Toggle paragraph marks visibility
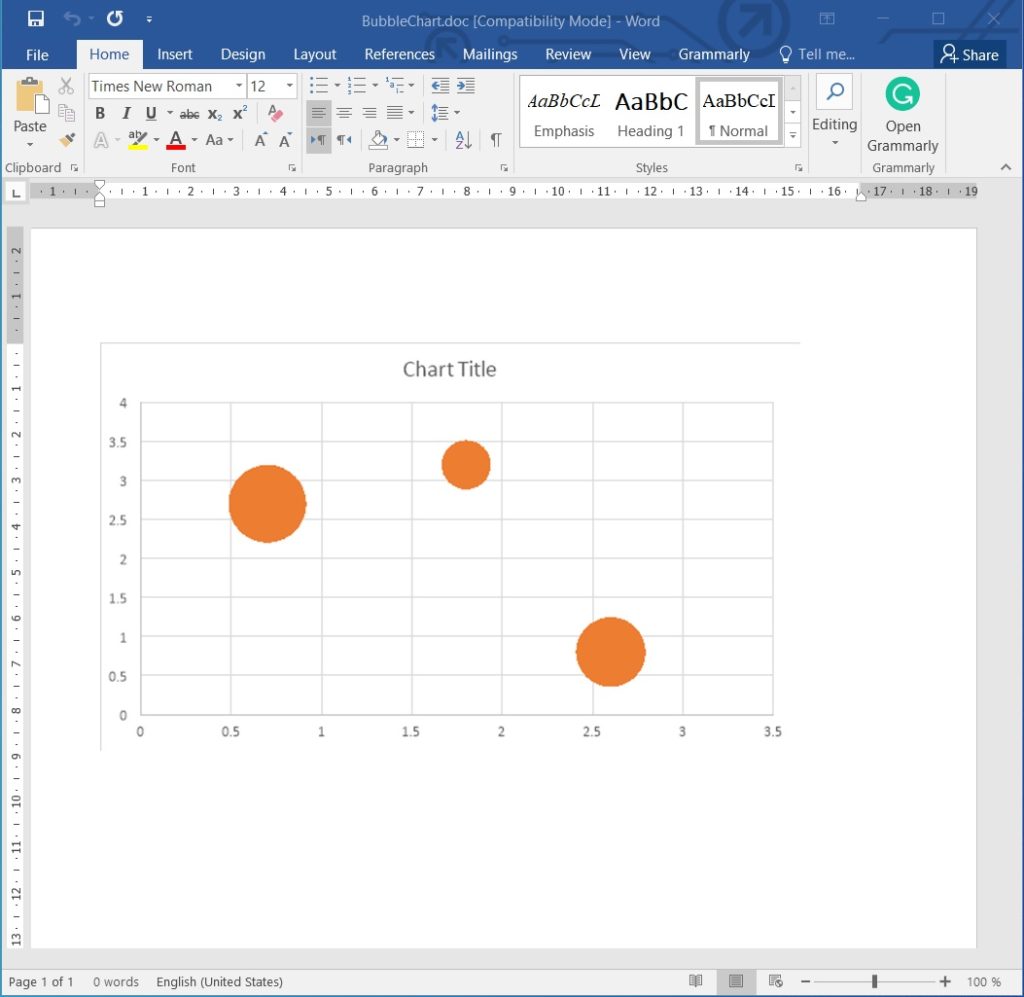This screenshot has width=1024, height=997. click(x=497, y=140)
